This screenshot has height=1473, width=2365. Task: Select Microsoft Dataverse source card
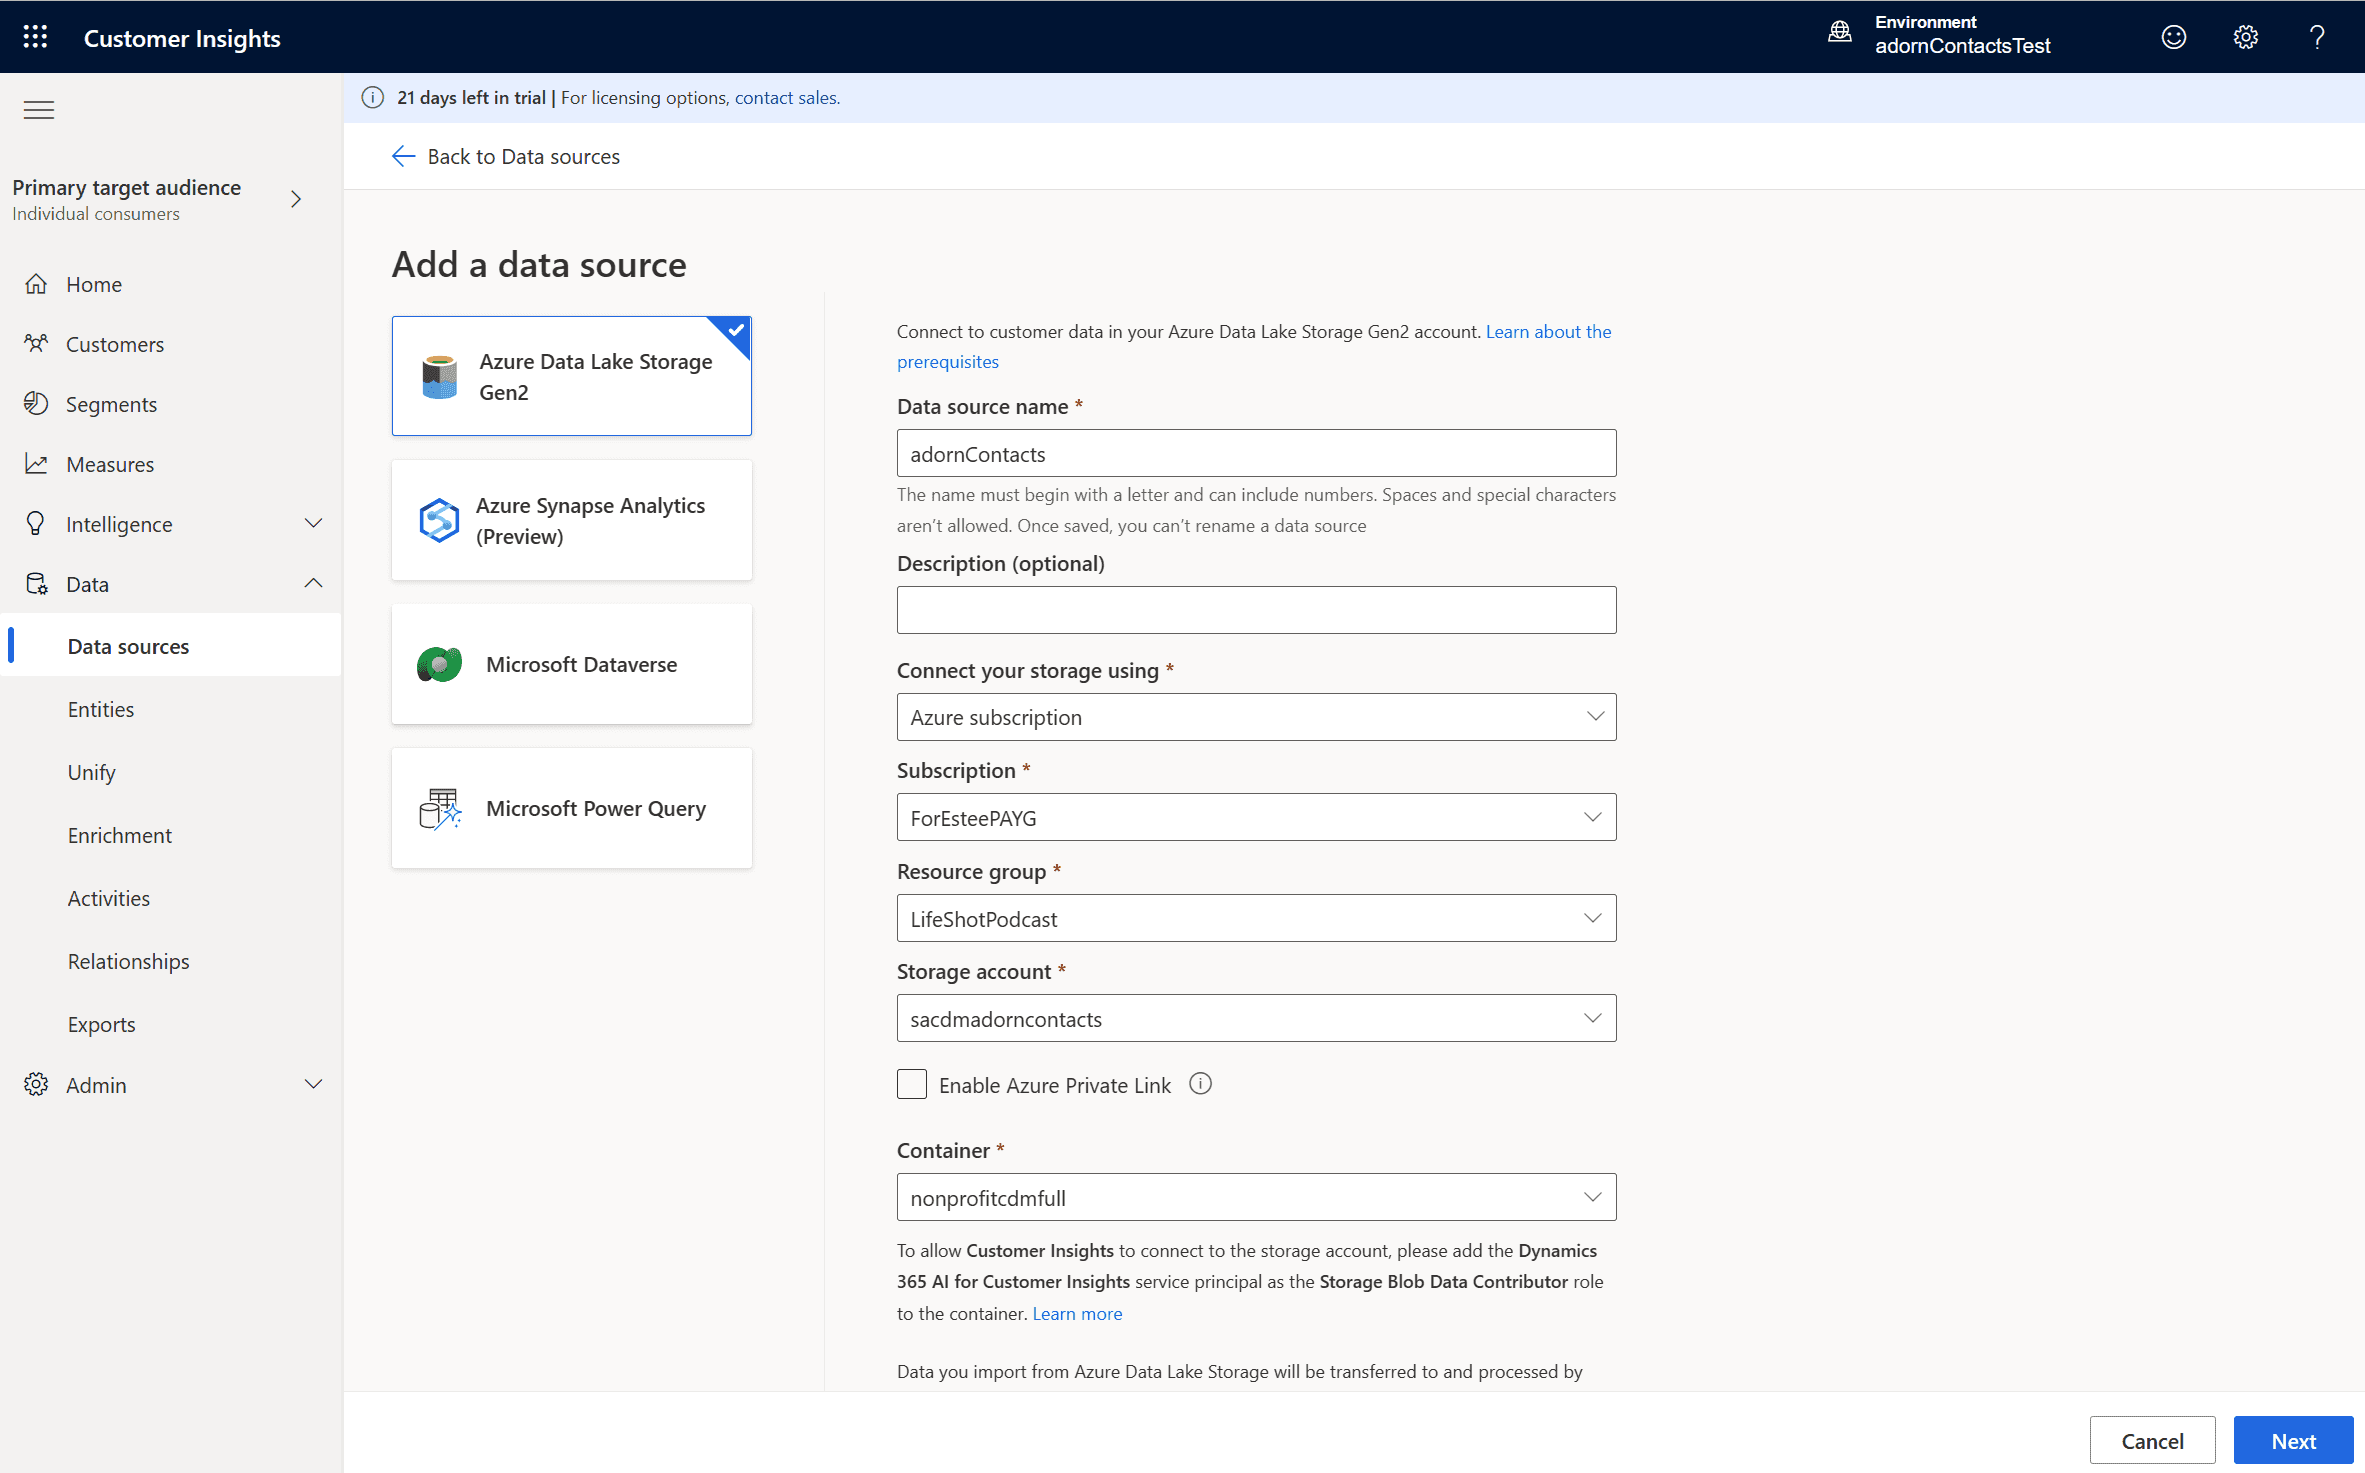click(x=571, y=664)
